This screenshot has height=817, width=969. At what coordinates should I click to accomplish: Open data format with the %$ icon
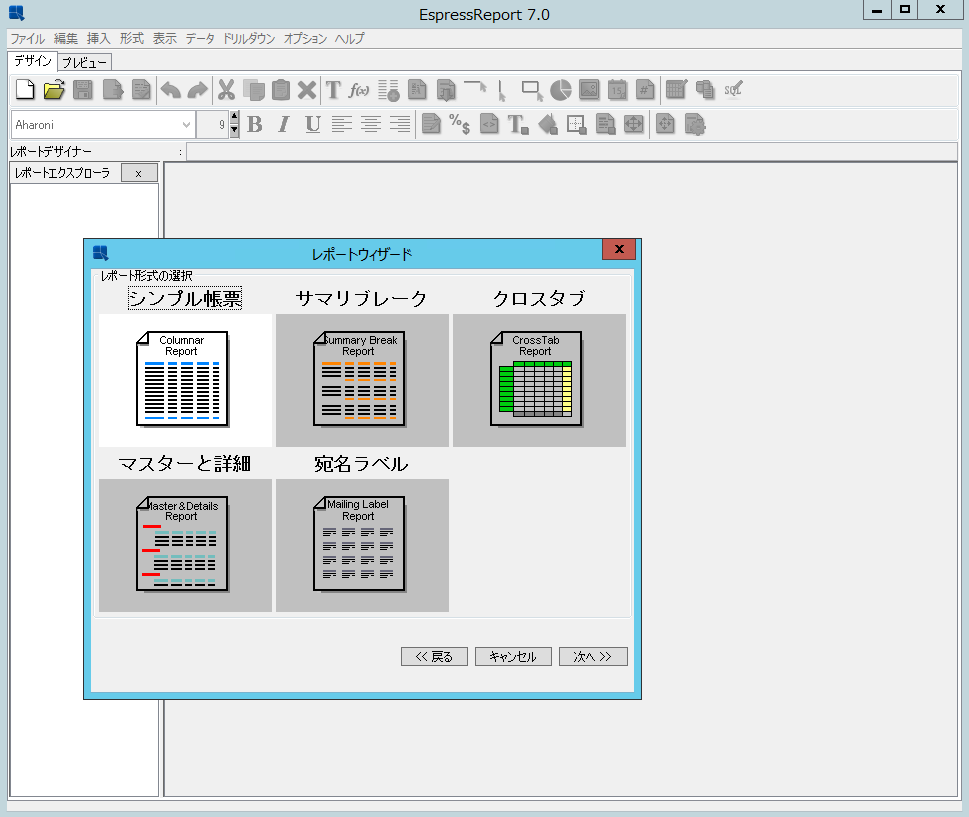pyautogui.click(x=460, y=124)
